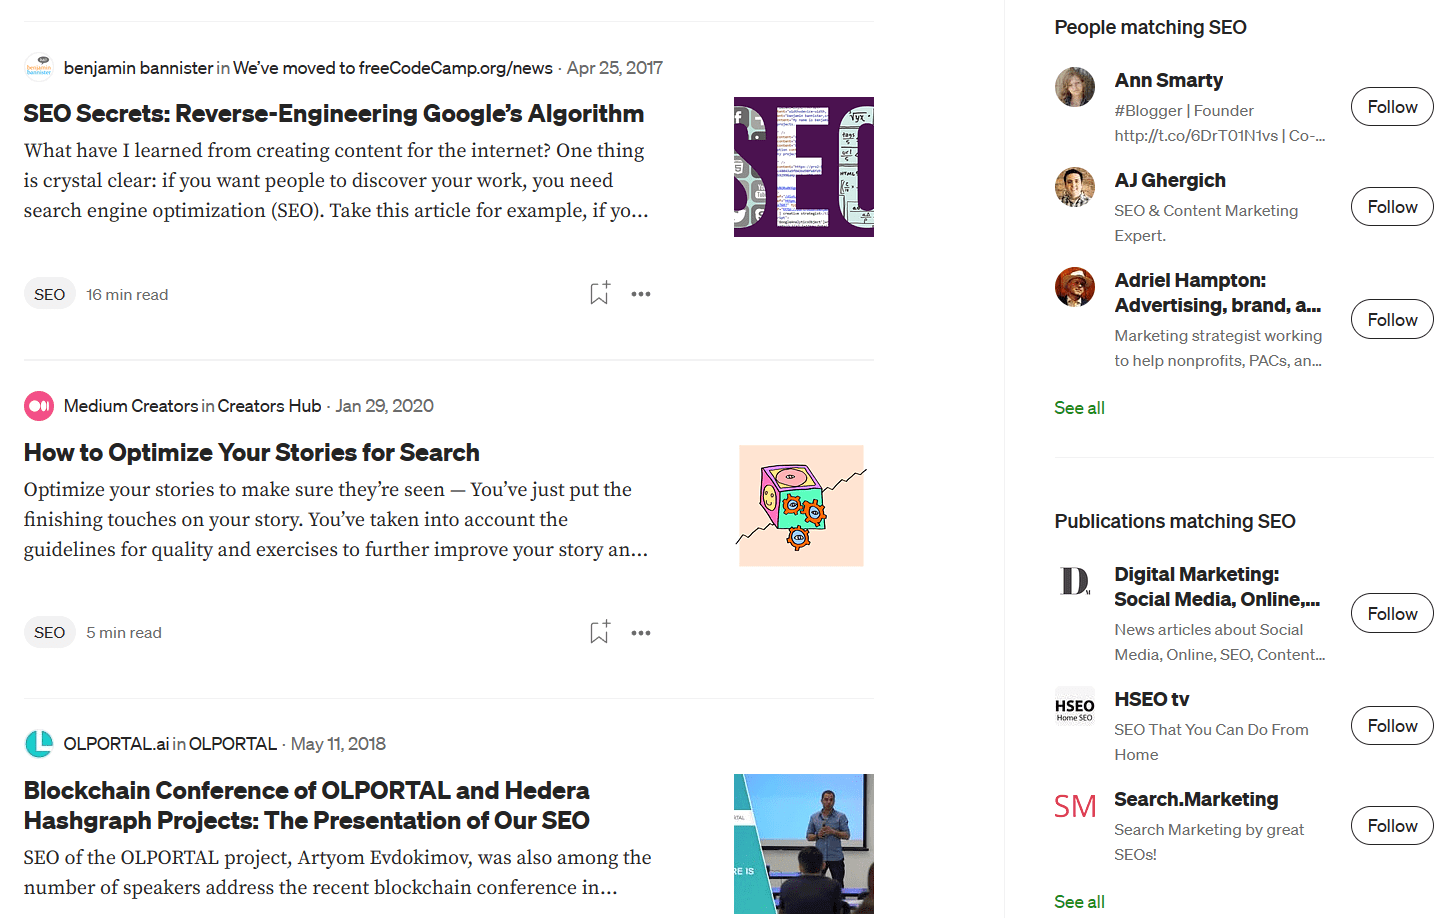Click the Medium Creators publication logo
1449x918 pixels.
(38, 405)
